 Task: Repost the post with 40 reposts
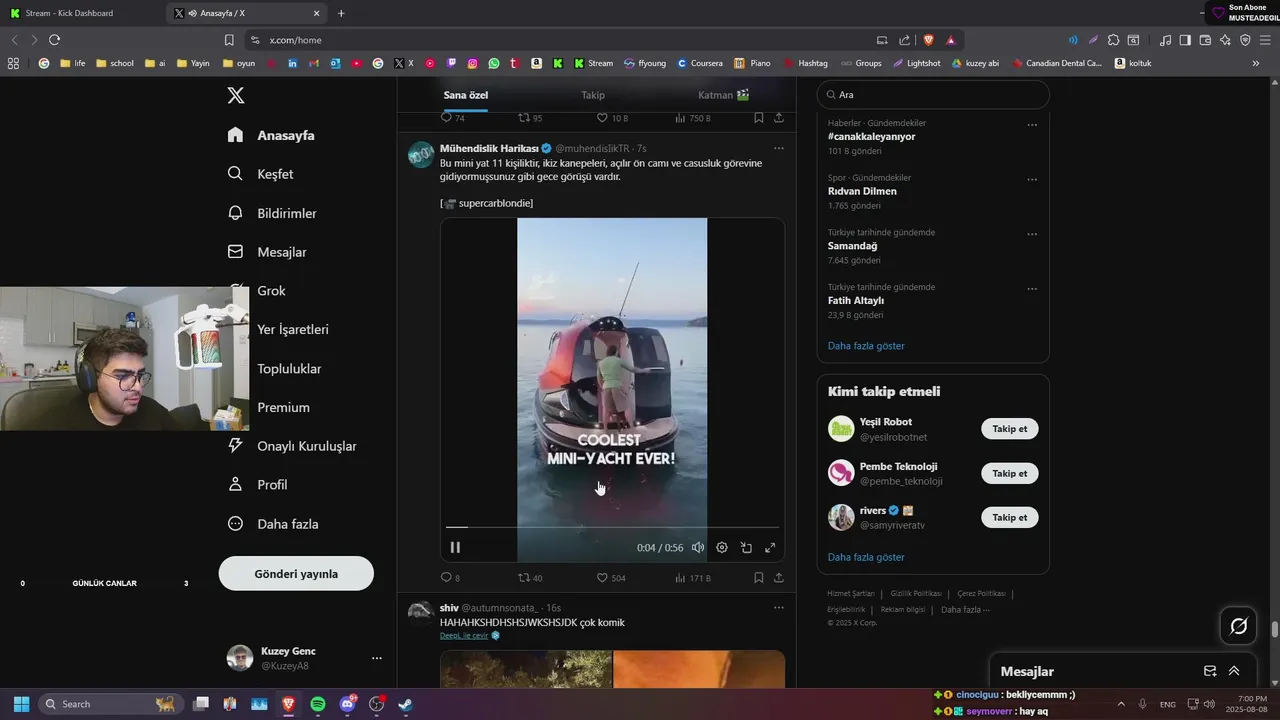tap(530, 578)
